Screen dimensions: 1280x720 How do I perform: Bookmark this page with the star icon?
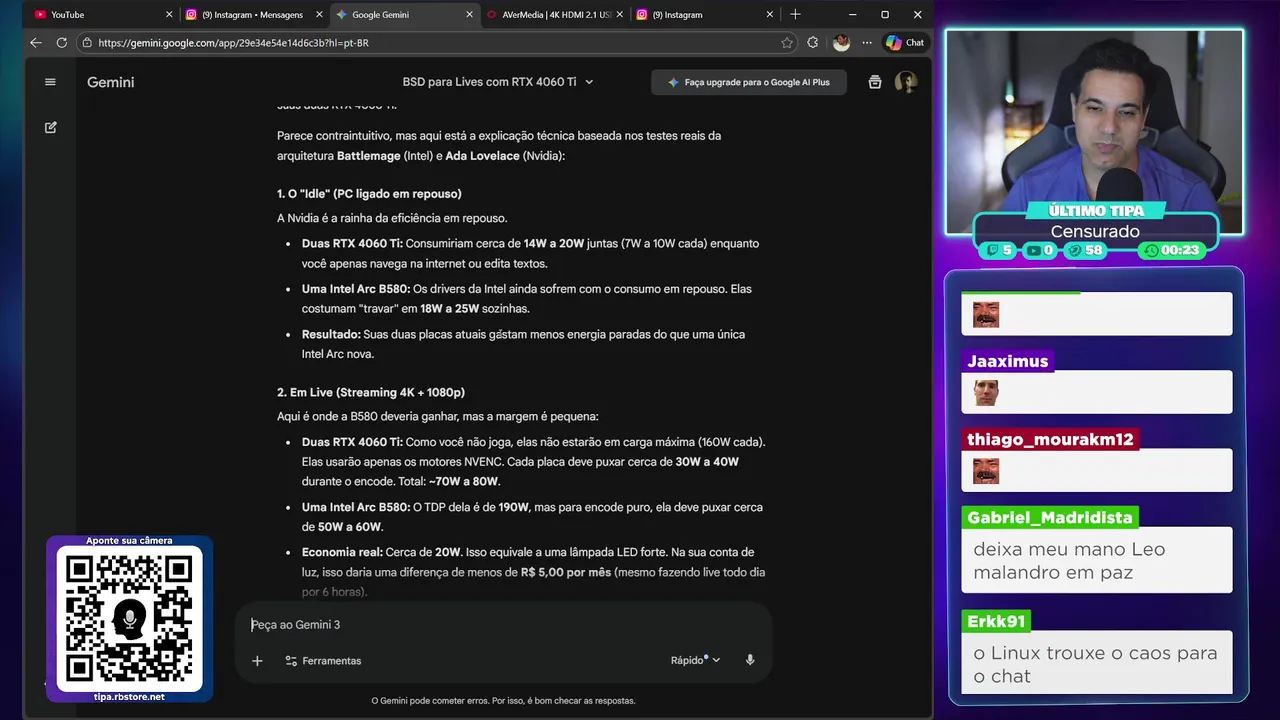(x=787, y=43)
